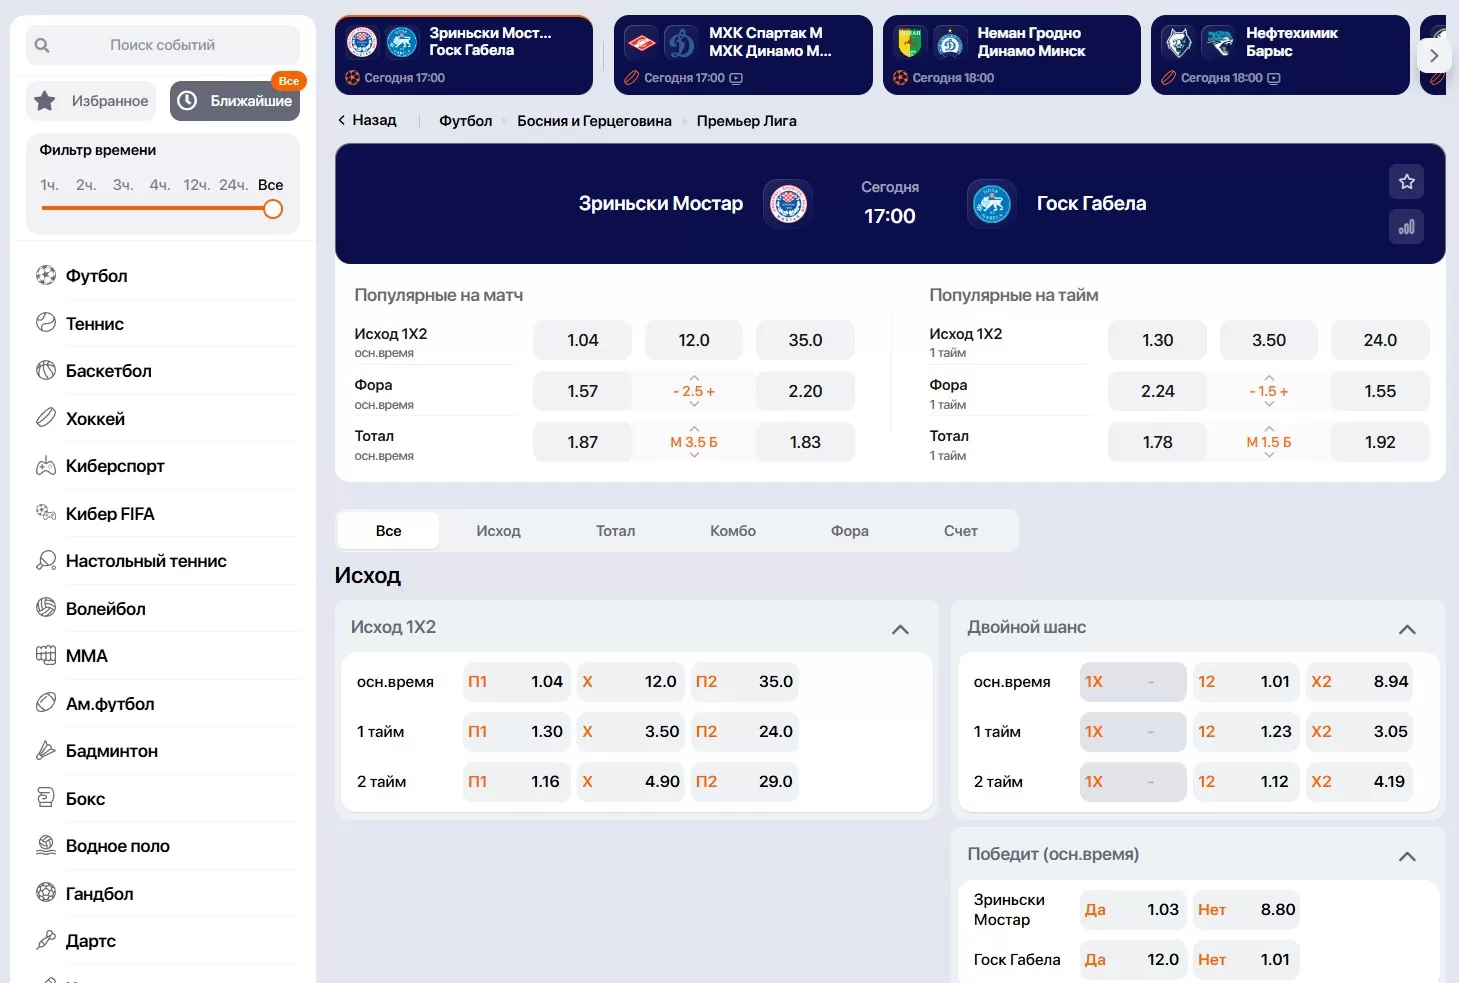Viewport: 1459px width, 983px height.
Task: Toggle Избранное events view
Action: (90, 100)
